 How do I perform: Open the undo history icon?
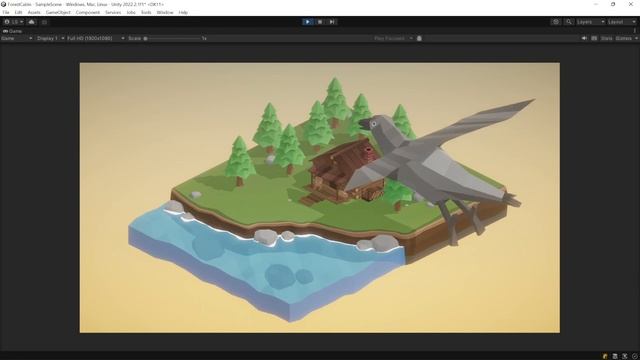pyautogui.click(x=556, y=22)
